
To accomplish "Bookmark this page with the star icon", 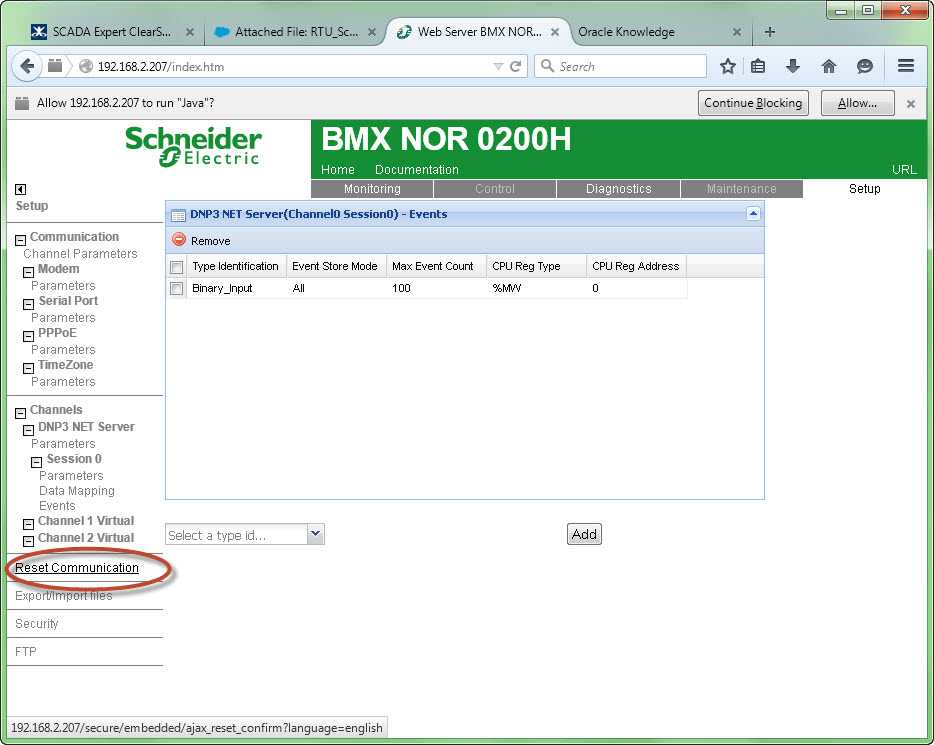I will (727, 66).
